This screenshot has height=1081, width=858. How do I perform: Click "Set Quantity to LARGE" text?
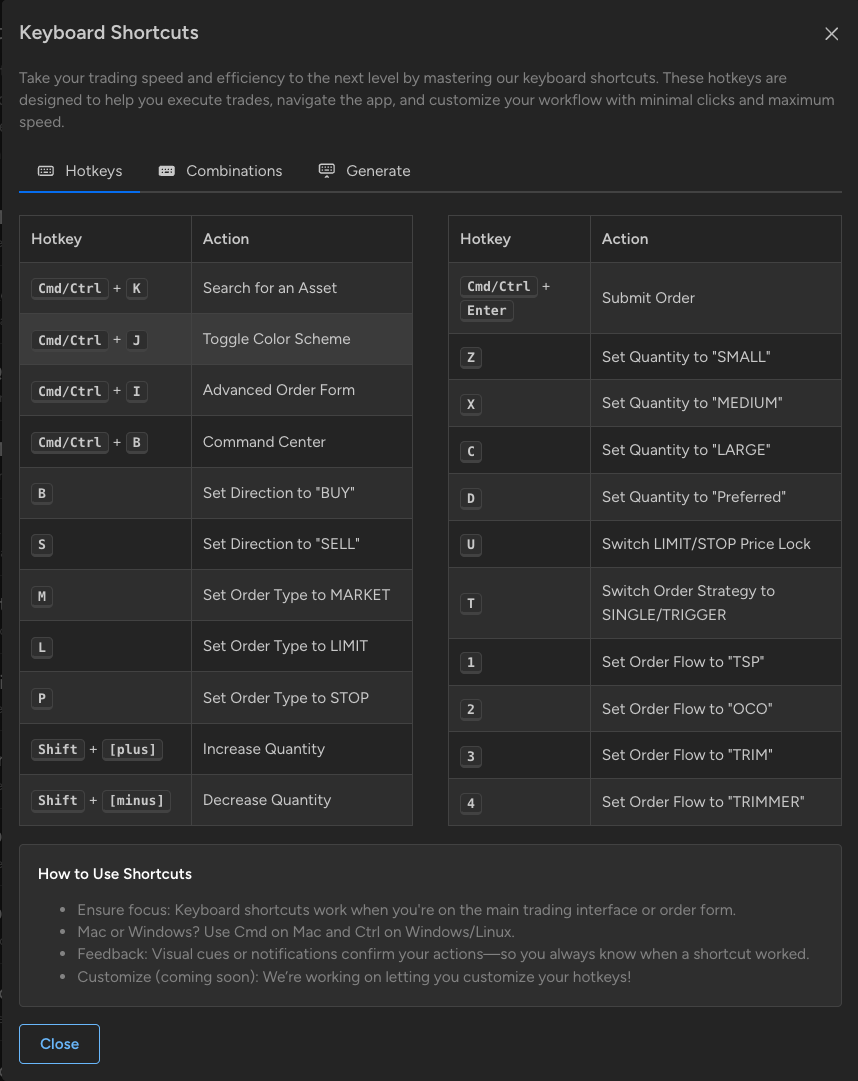point(686,450)
